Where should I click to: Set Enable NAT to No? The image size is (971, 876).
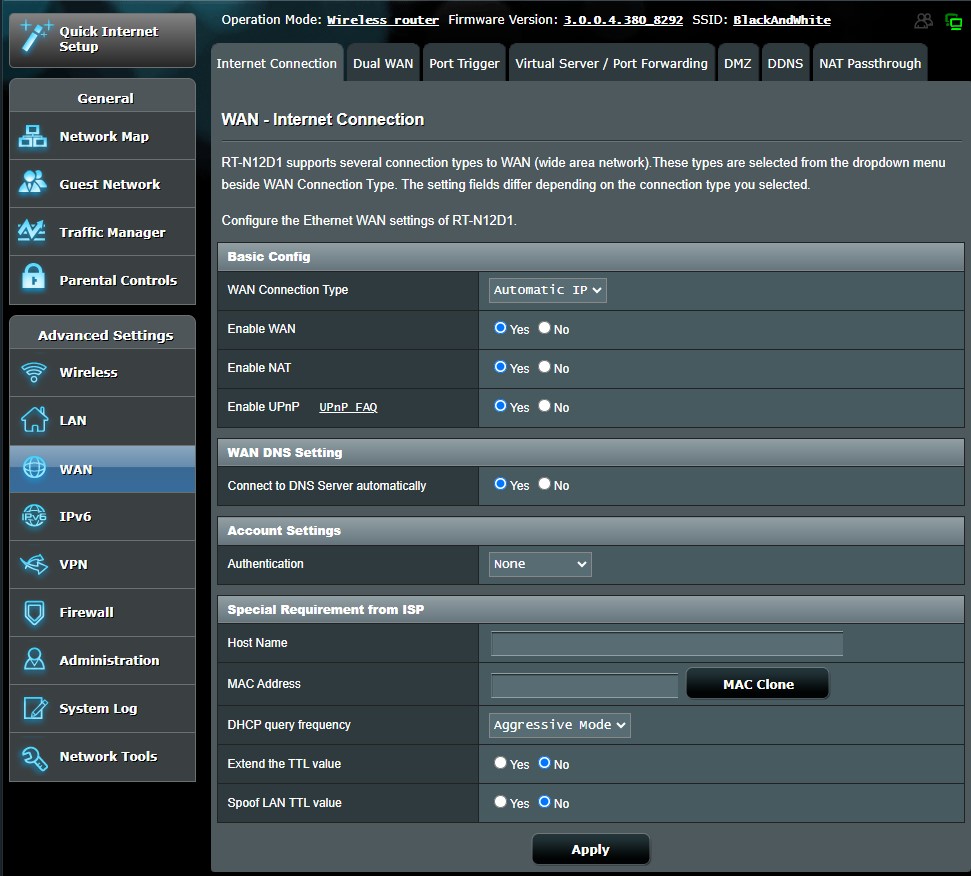point(545,367)
